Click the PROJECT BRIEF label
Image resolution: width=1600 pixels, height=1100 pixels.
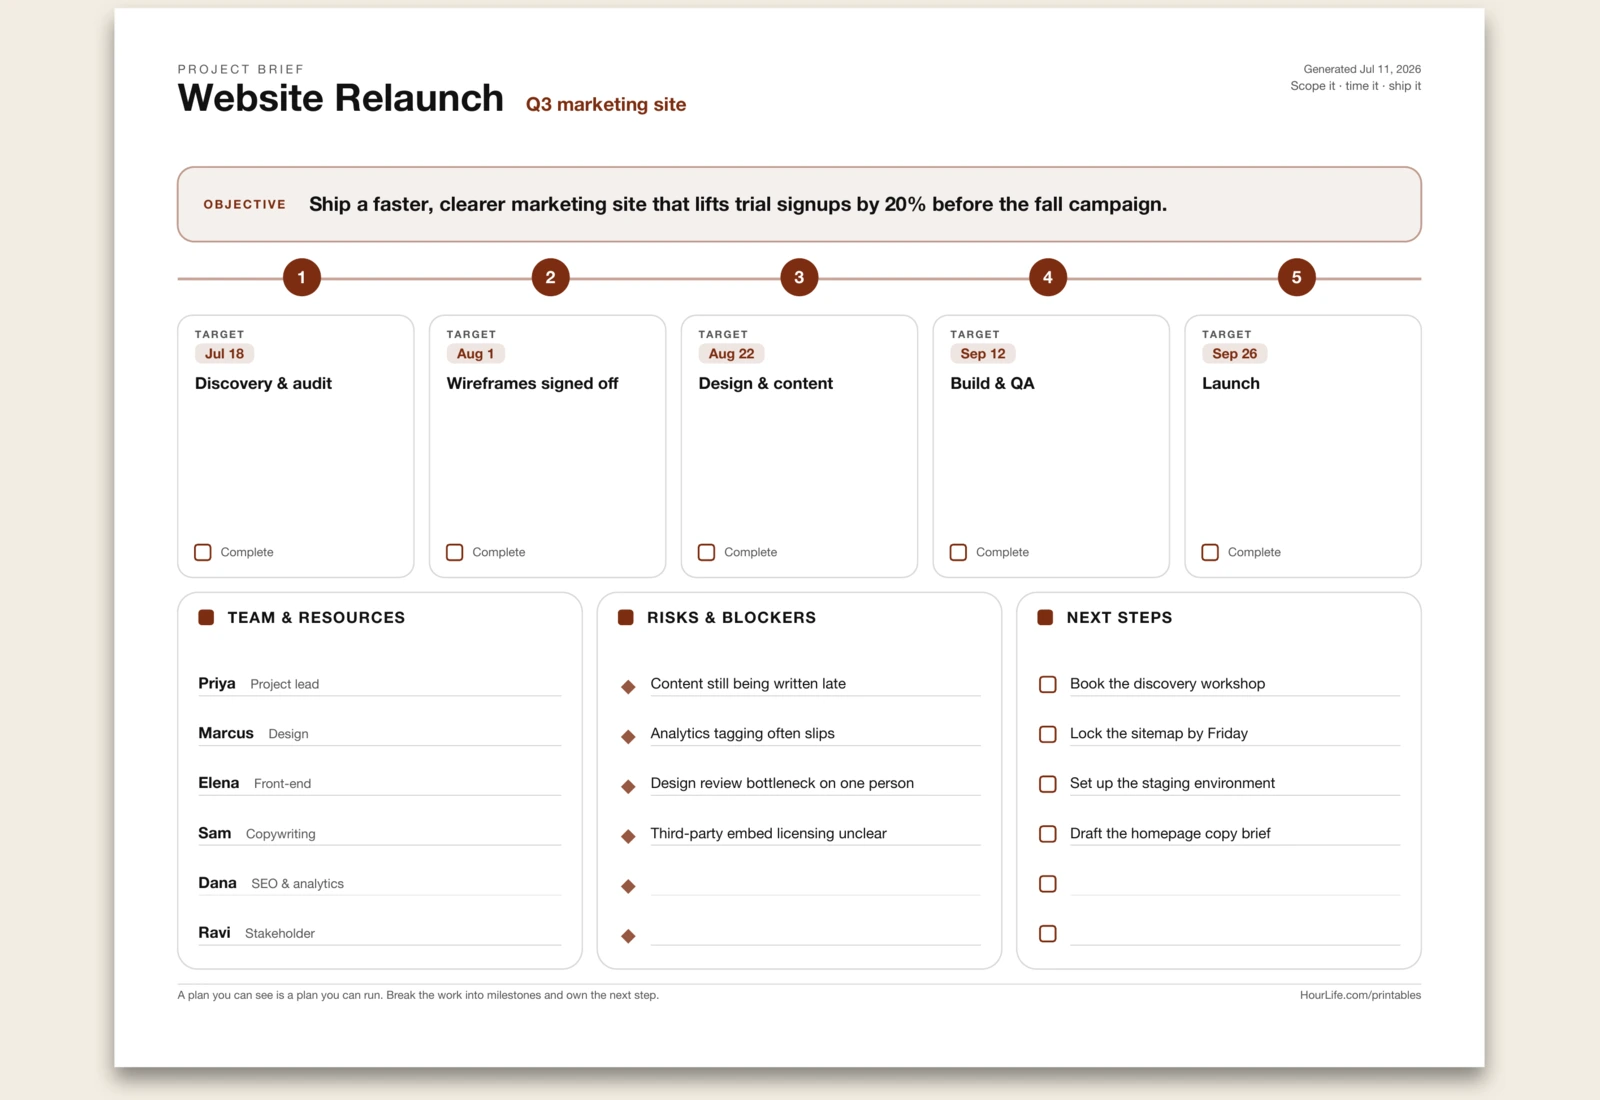[241, 69]
